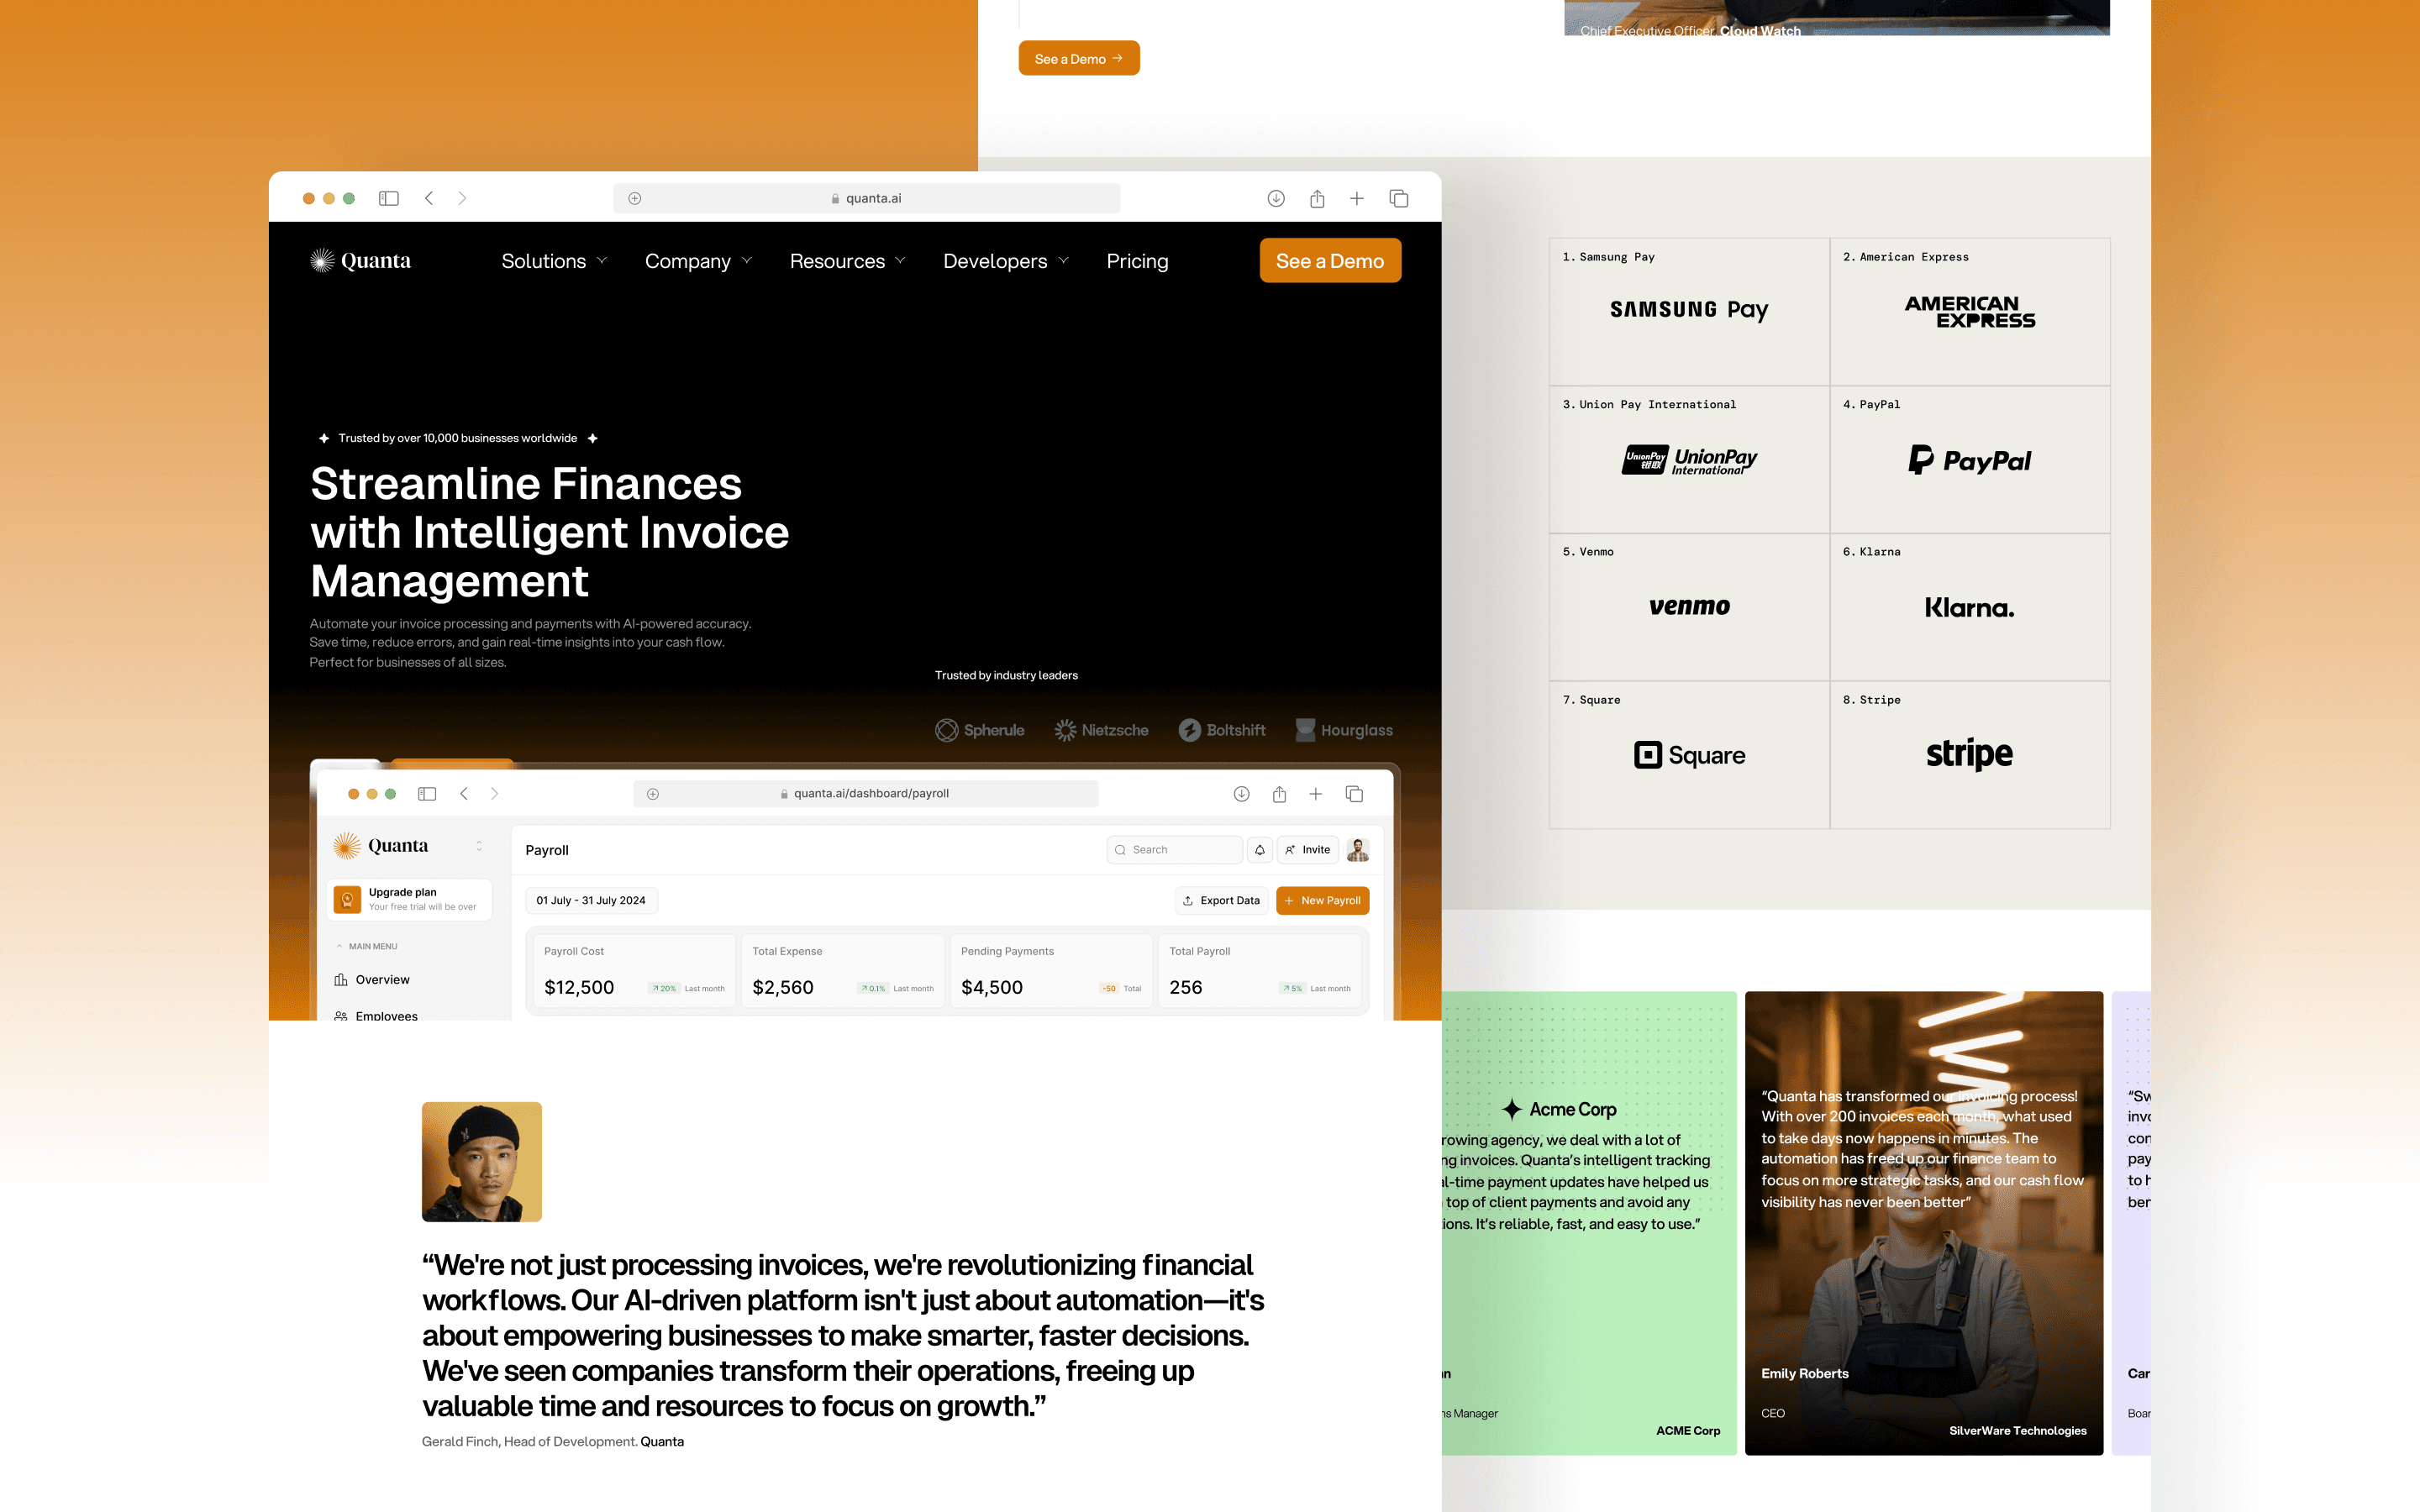The image size is (2420, 1512).
Task: Go back in dashboard browser window
Action: [464, 793]
